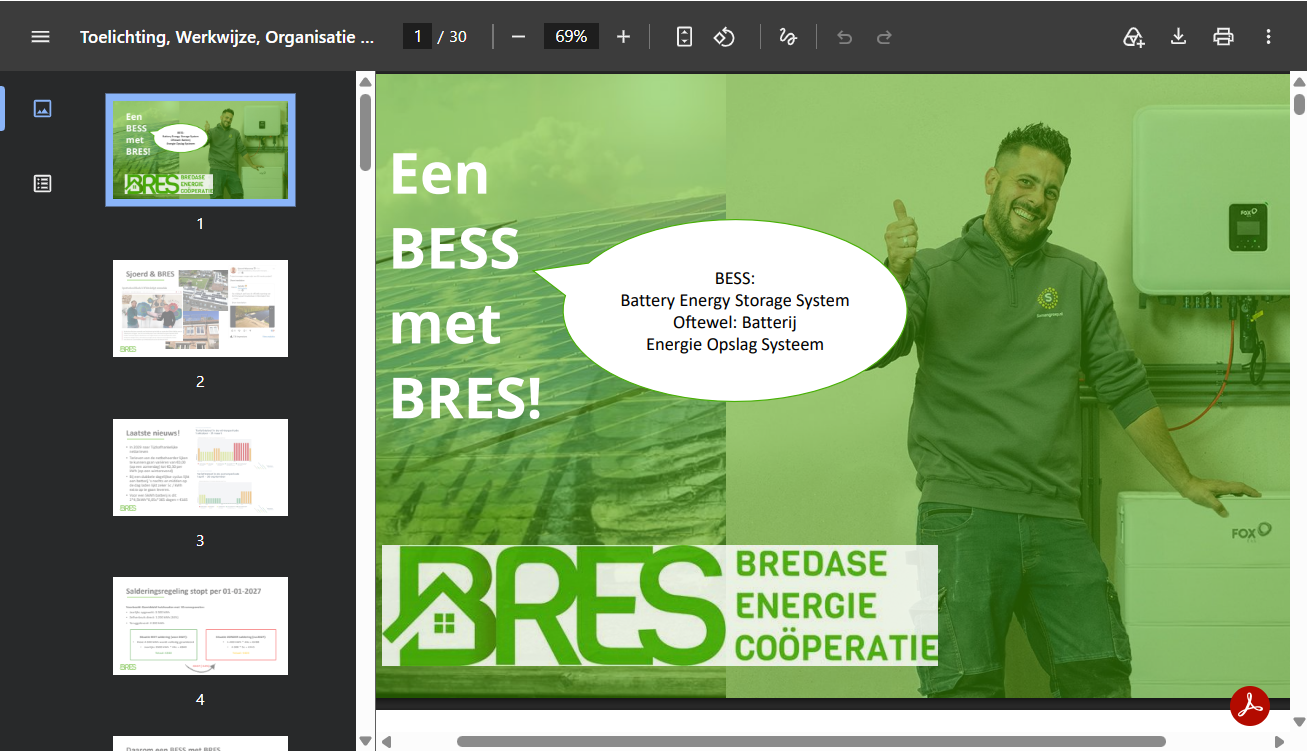Click the horizontal scrollbar left arrow
This screenshot has height=756, width=1312.
click(x=385, y=741)
